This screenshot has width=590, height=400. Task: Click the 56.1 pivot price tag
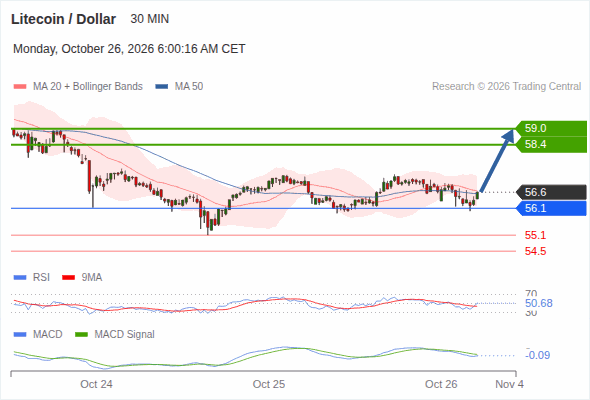[551, 208]
